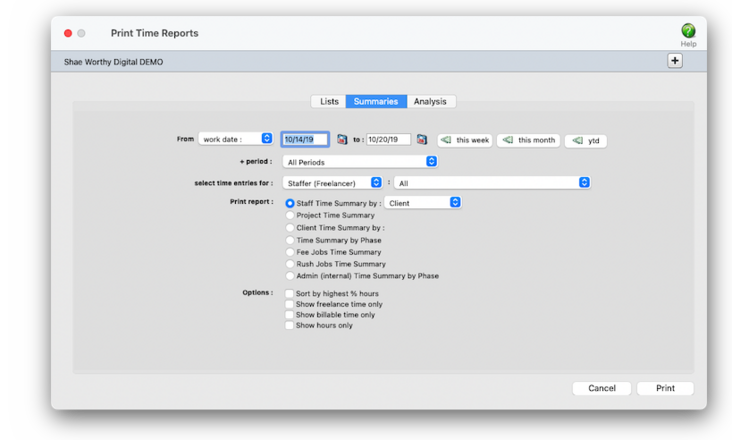Click the plus button beside Shae Worthy Digital DEMO
732x440 pixels.
point(675,61)
